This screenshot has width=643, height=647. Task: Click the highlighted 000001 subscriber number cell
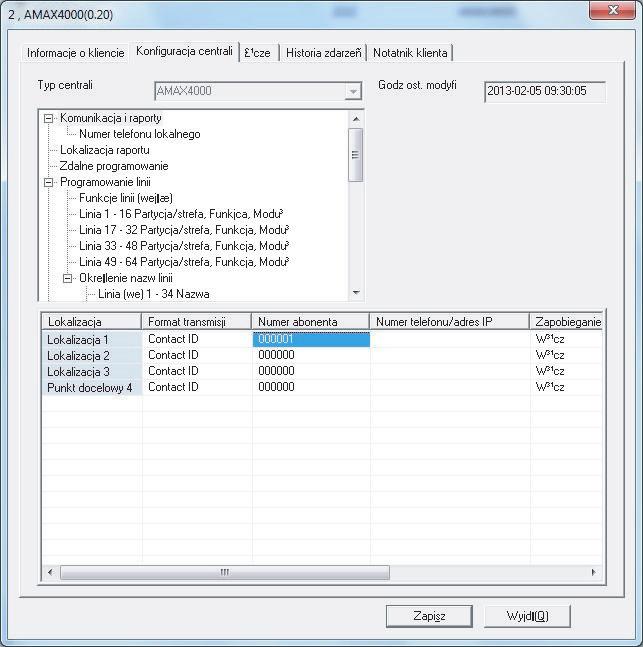point(311,339)
